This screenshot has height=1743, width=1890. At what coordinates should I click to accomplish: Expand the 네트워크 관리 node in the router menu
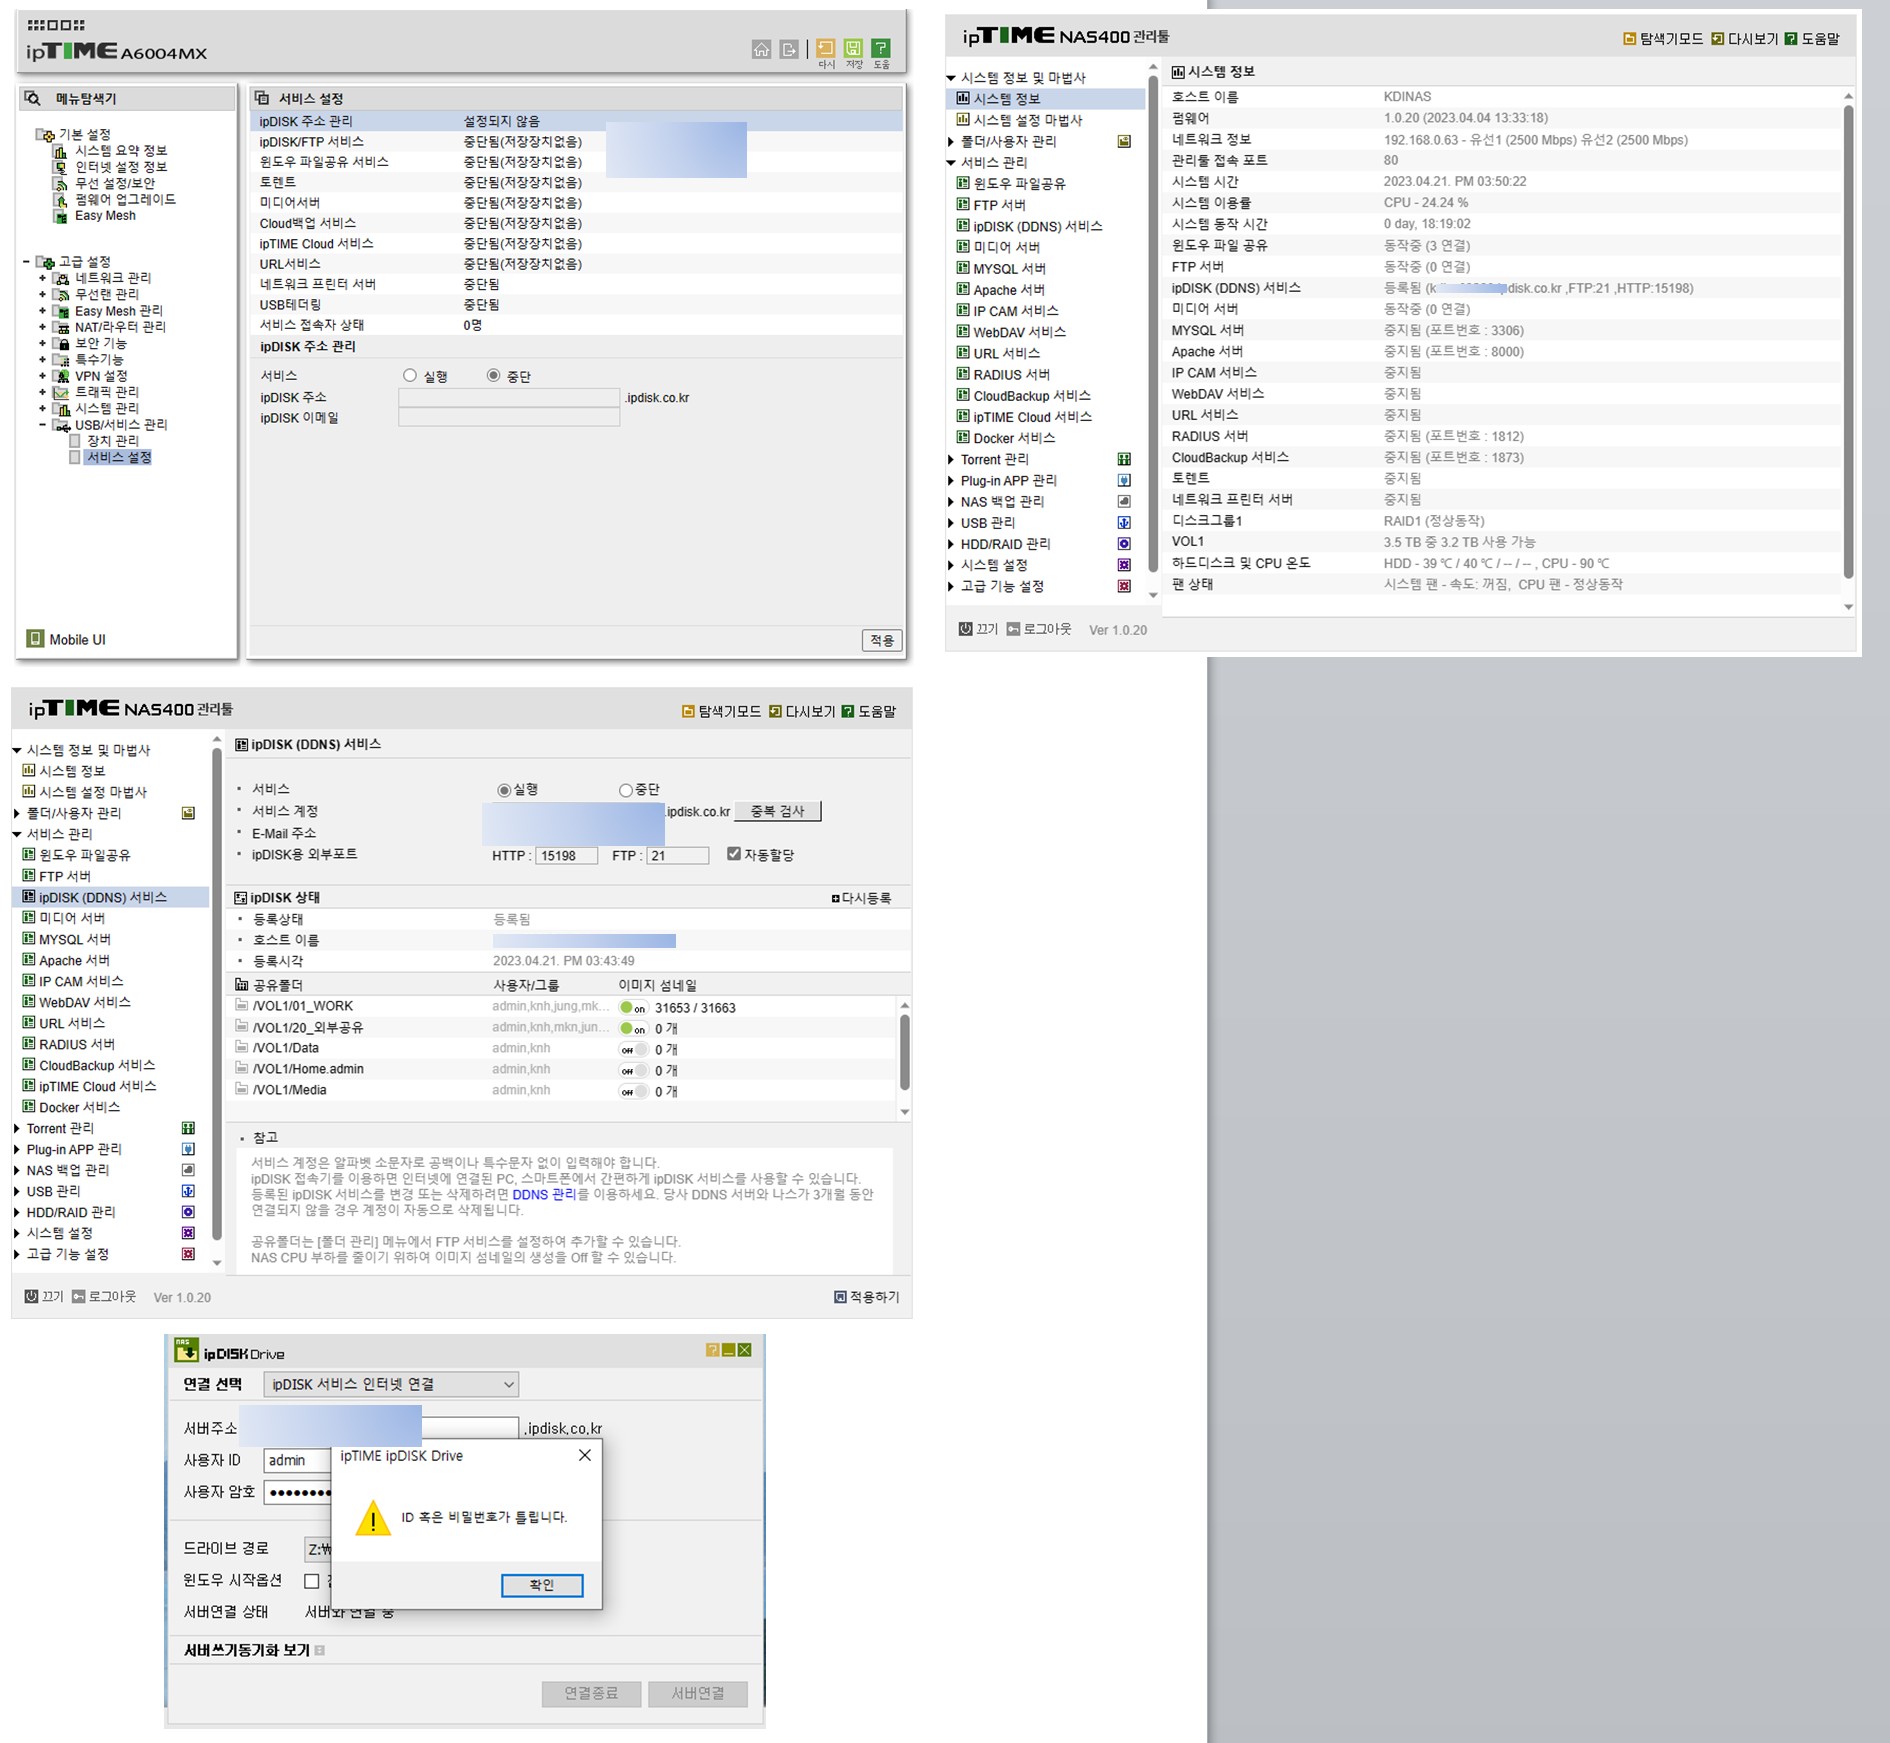click(42, 278)
